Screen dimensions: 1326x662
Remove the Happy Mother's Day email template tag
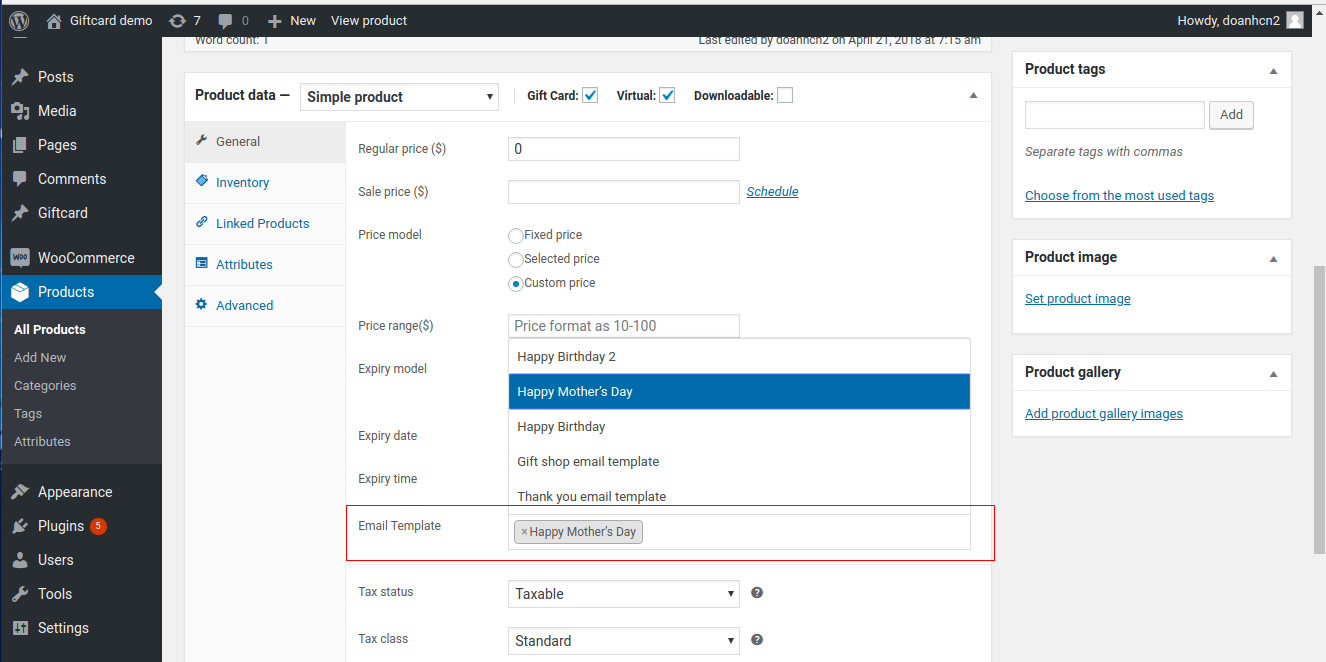pos(521,531)
